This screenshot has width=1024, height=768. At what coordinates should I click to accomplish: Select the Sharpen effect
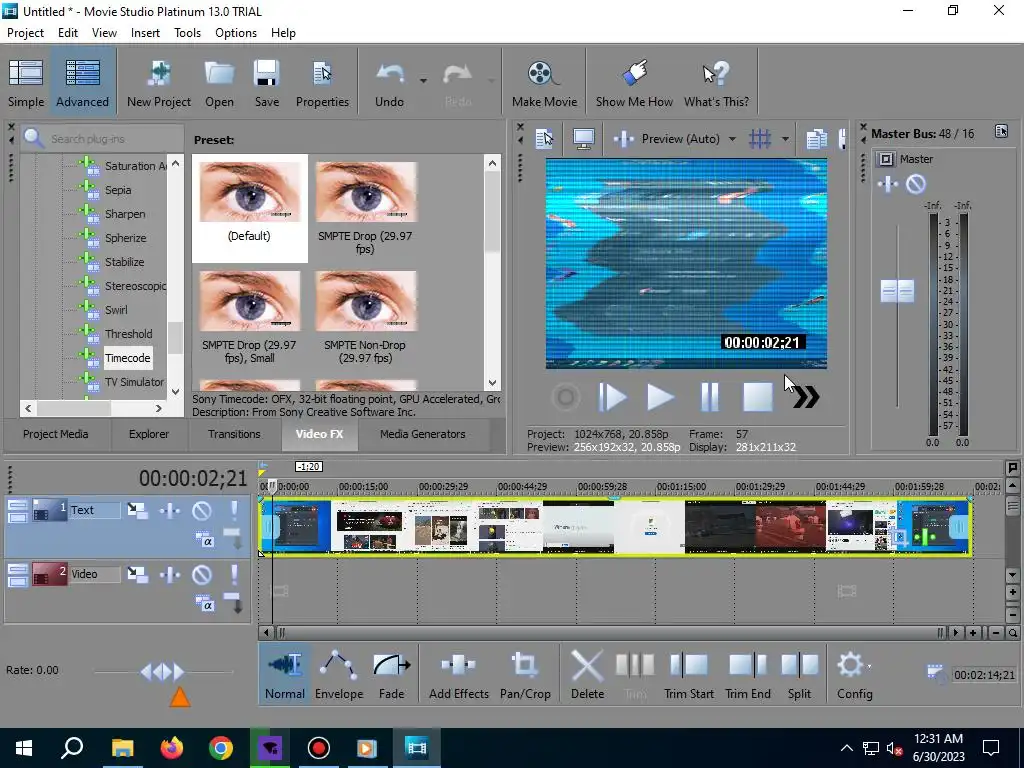125,214
